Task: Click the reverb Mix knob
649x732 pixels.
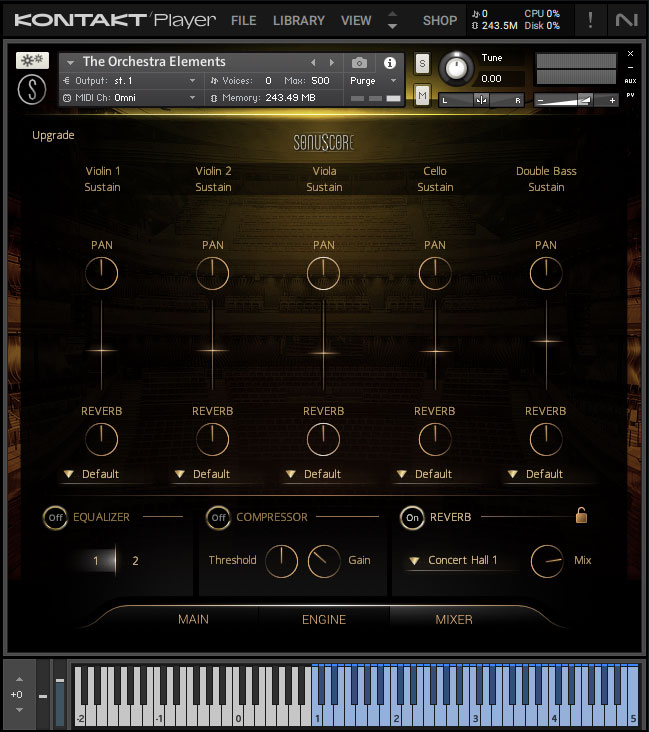Action: tap(547, 561)
